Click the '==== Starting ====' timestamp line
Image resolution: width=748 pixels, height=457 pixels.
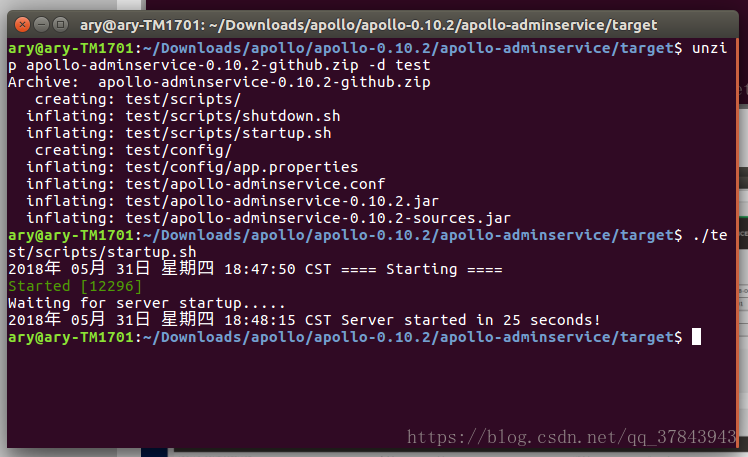point(255,269)
